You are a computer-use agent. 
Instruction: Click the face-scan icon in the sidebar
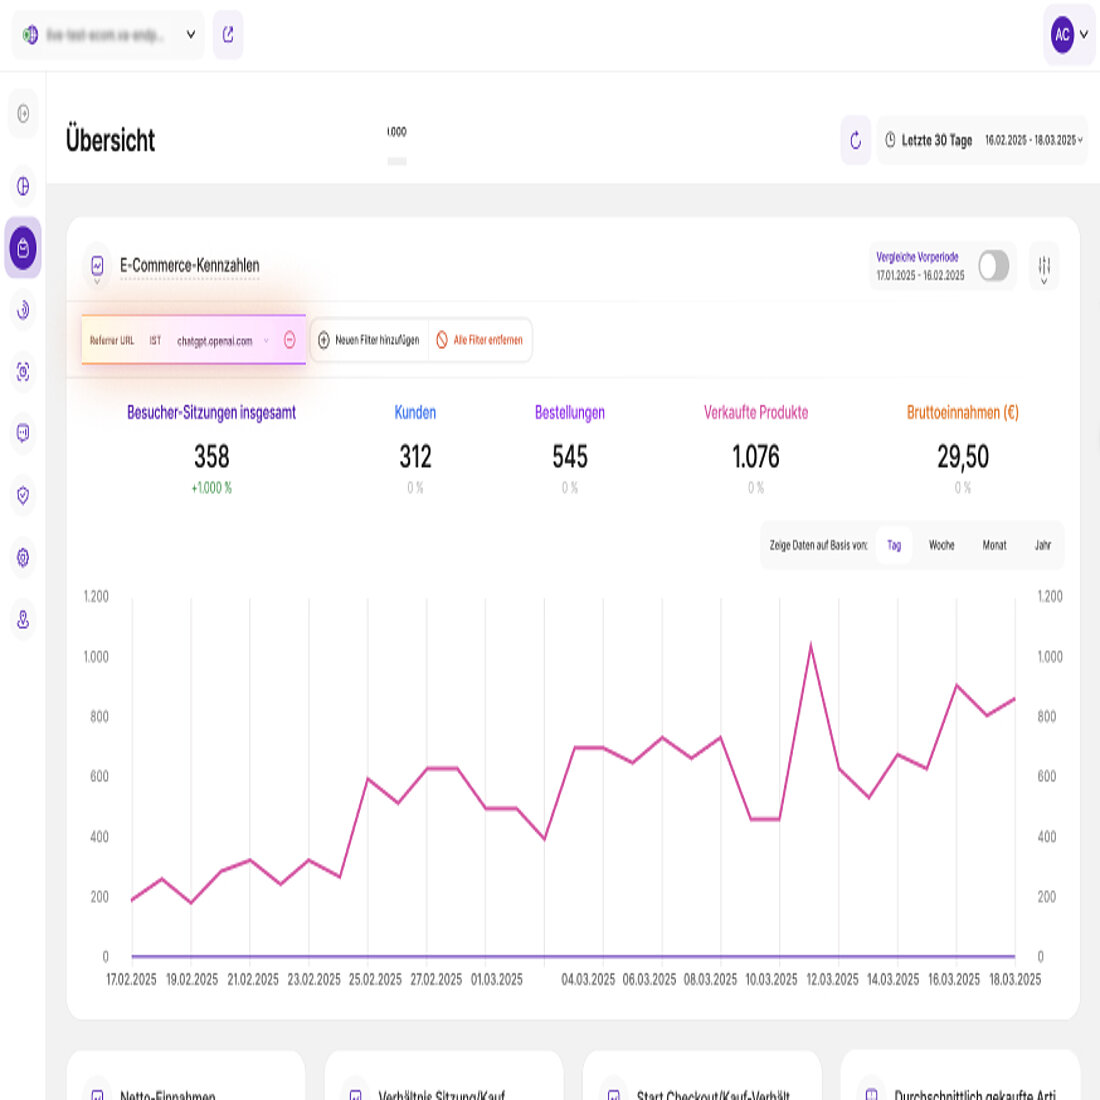[x=22, y=372]
